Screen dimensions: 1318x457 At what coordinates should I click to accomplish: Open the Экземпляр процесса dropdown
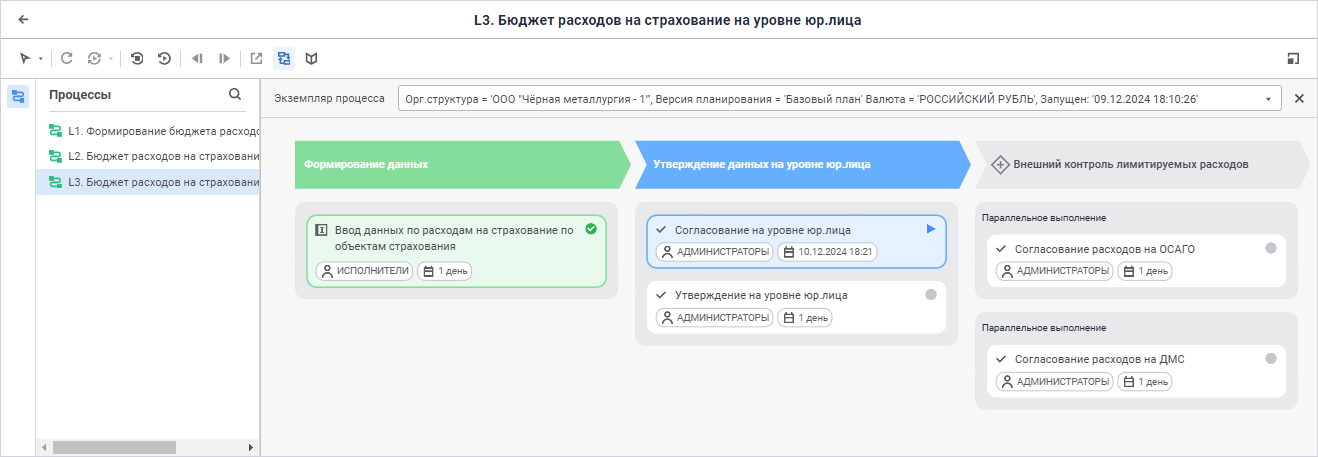click(1268, 99)
